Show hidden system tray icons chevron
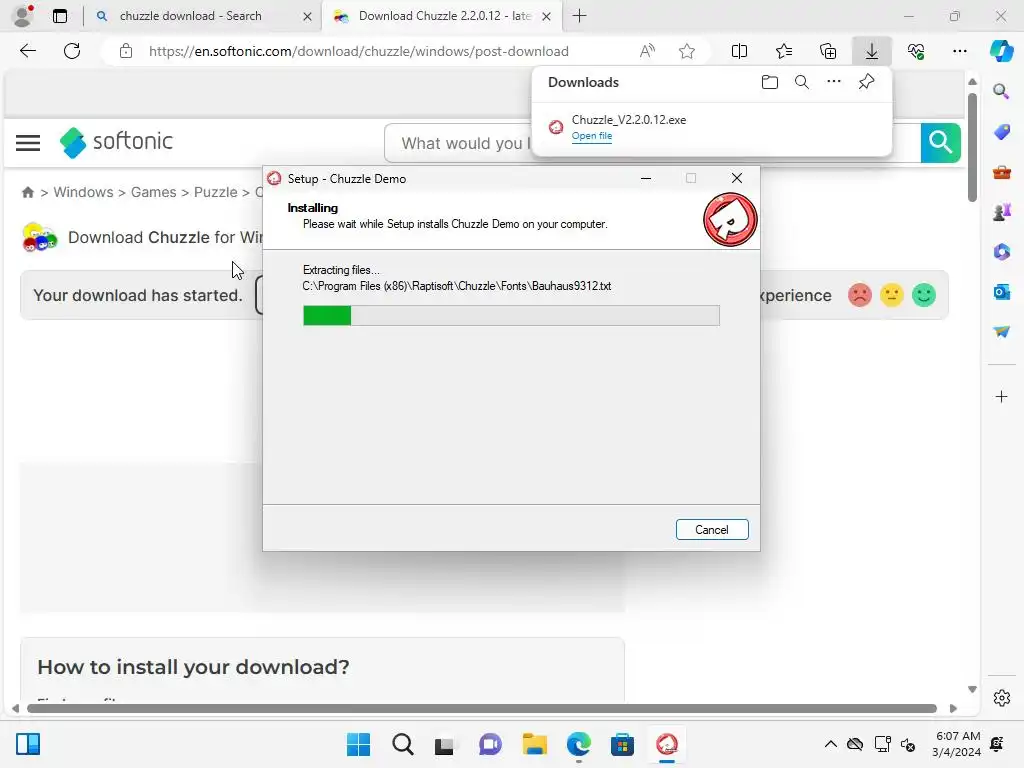The height and width of the screenshot is (768, 1024). 830,744
